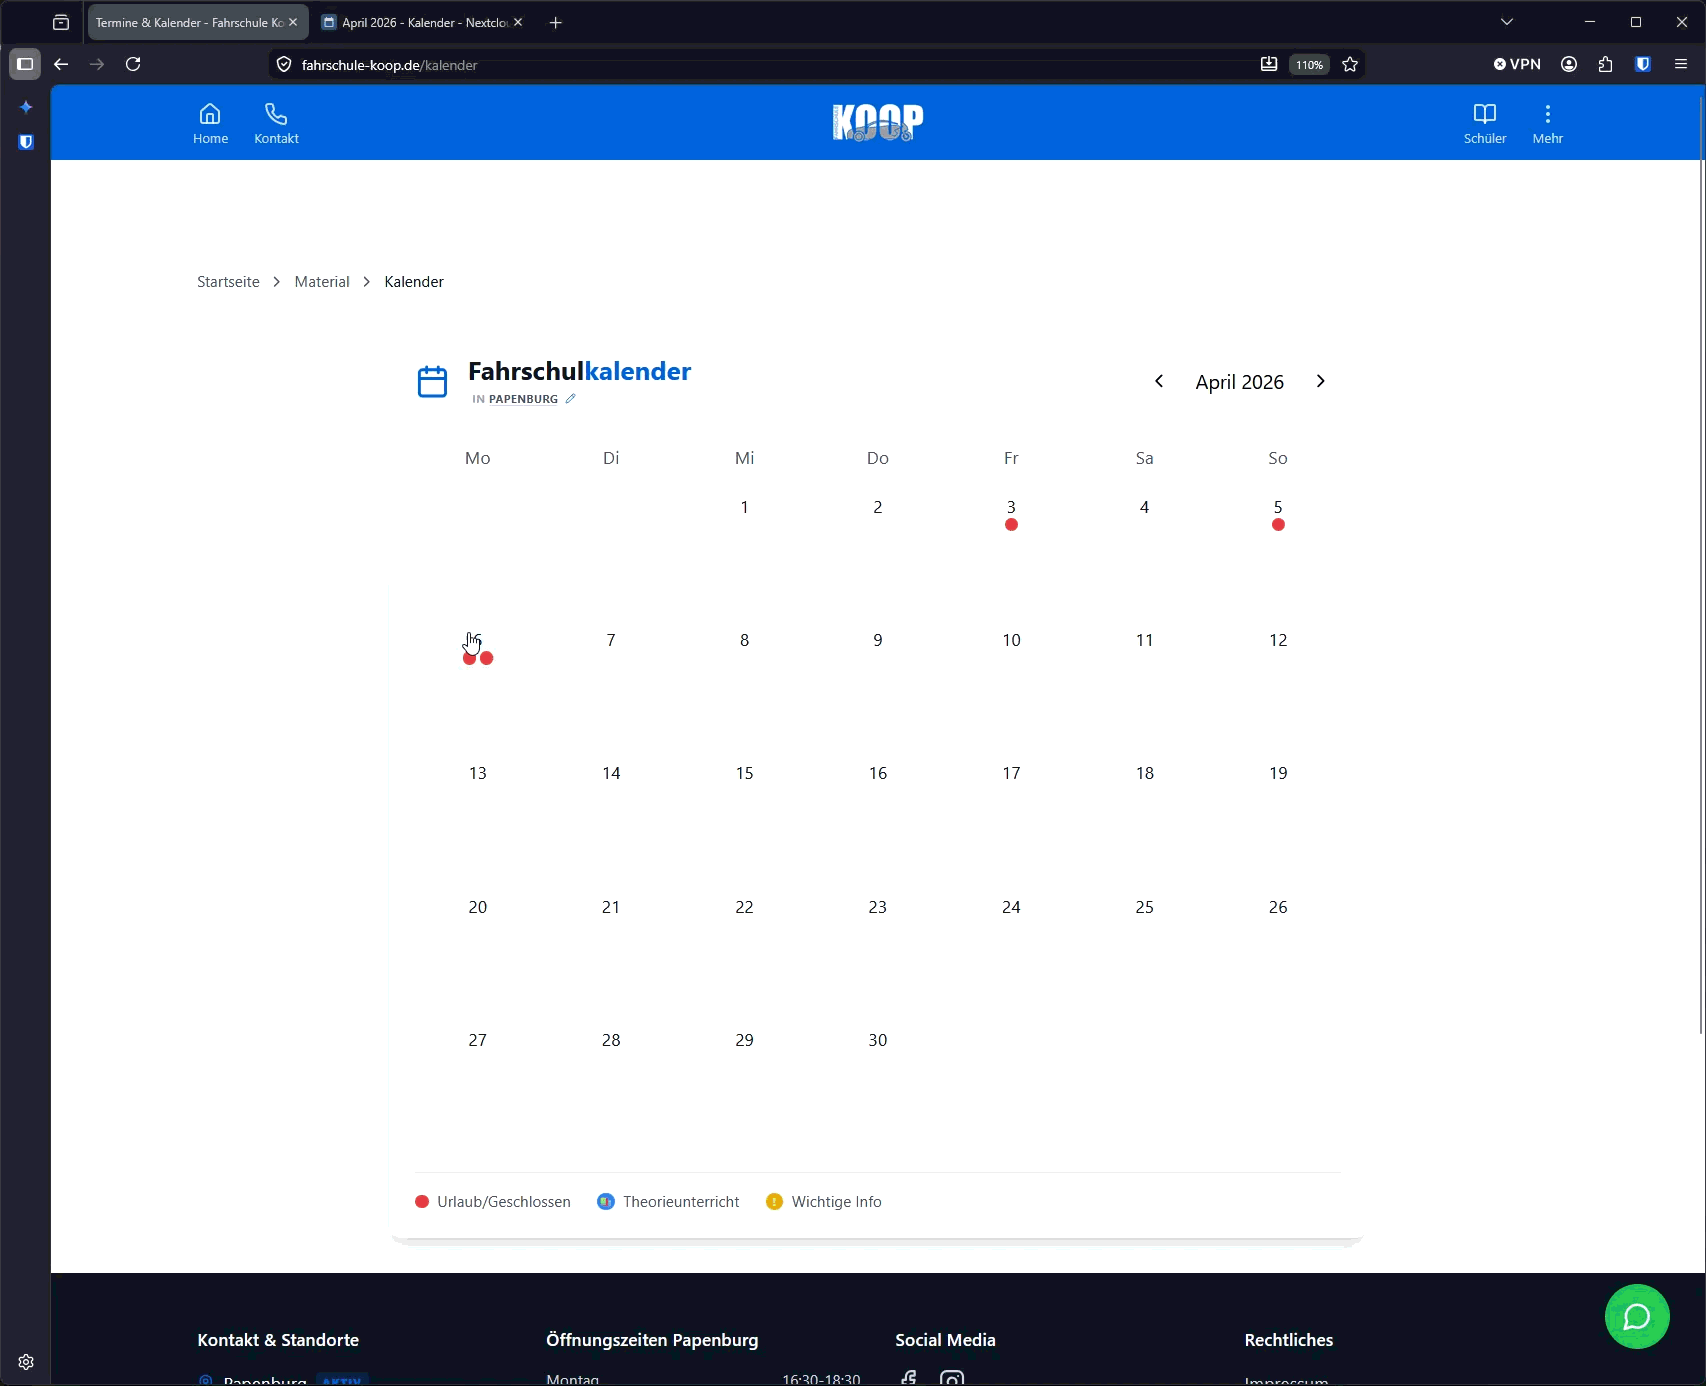Open Bitwarden icon in left sidebar
Viewport: 1706px width, 1386px height.
(26, 142)
